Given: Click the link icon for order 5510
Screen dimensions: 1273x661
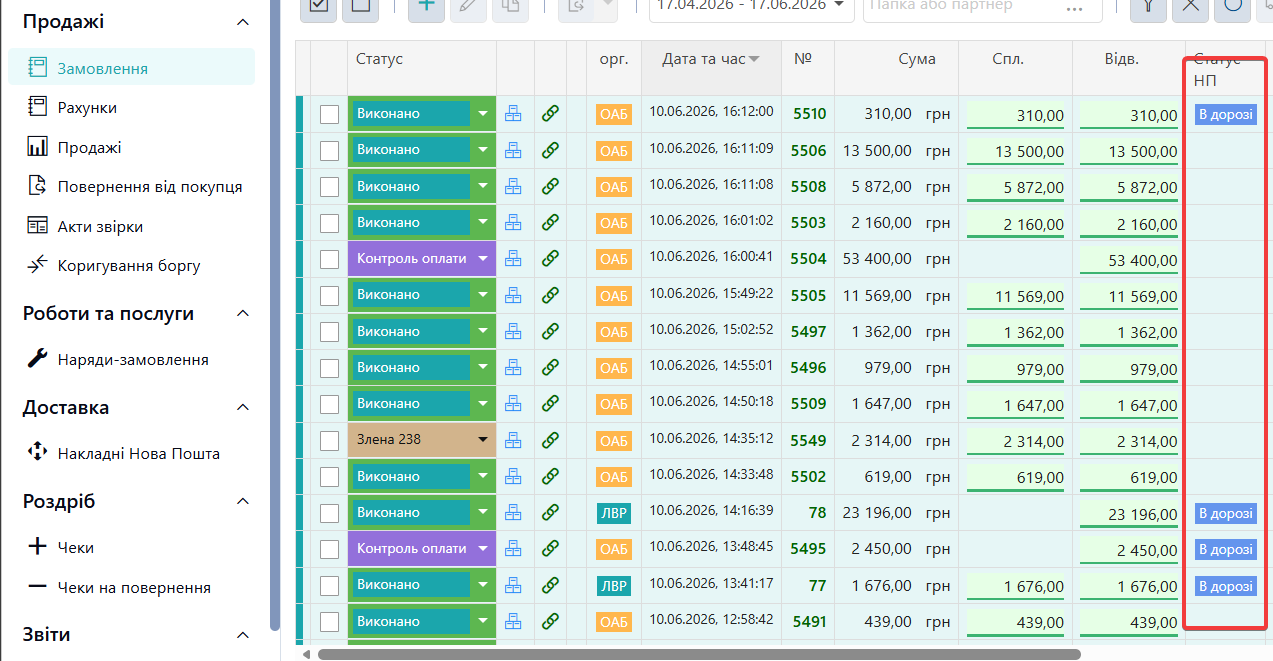Looking at the screenshot, I should tap(550, 114).
